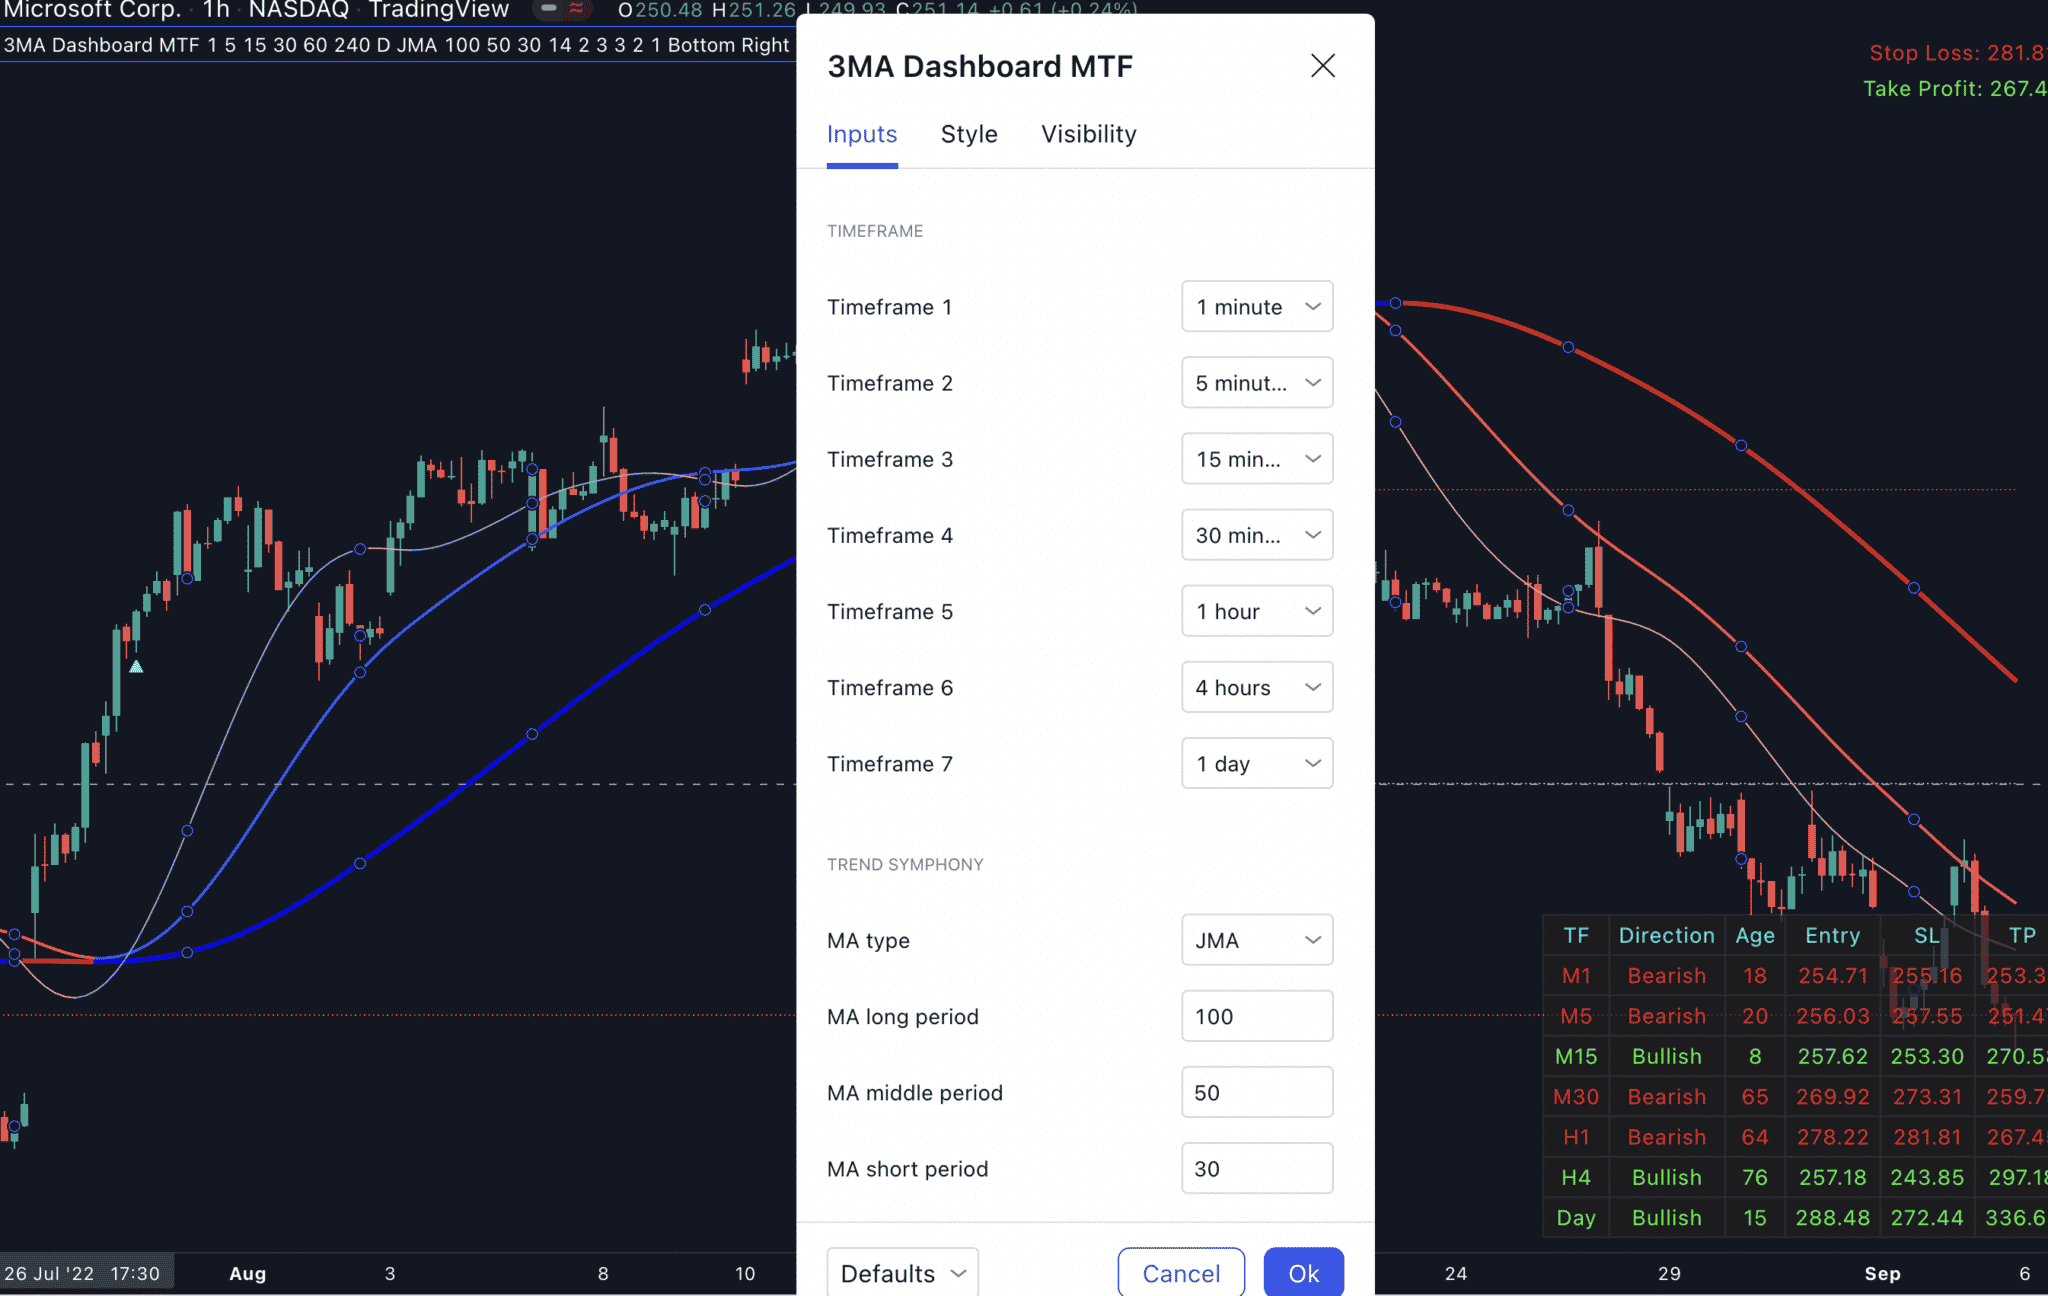Click the eye icon next to the symbol title
Screen dimensions: 2048x1296
tap(548, 9)
